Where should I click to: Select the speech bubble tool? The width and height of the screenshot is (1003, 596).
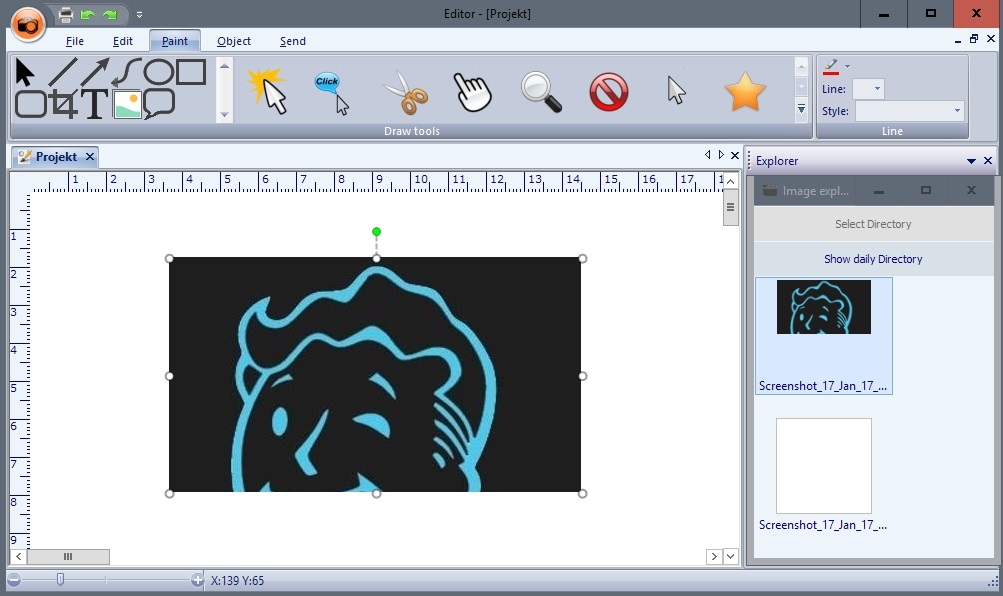(x=159, y=104)
